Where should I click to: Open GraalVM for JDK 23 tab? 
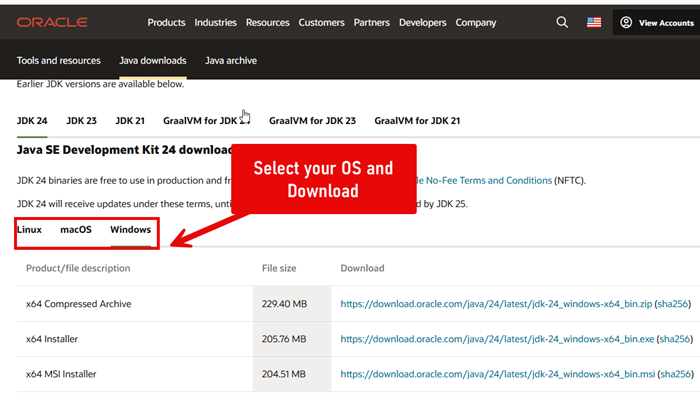pyautogui.click(x=312, y=121)
